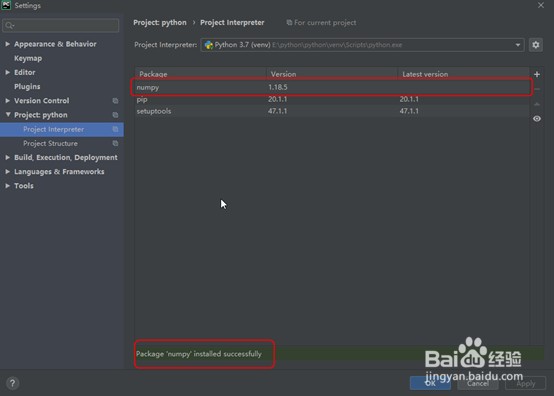Click the copy icon next to Version Control
Viewport: 554px width, 396px height.
coord(115,101)
